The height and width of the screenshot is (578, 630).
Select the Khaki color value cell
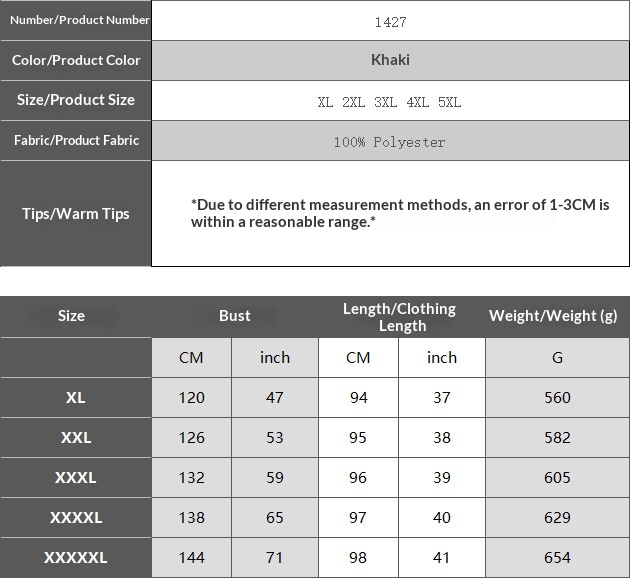[x=390, y=60]
